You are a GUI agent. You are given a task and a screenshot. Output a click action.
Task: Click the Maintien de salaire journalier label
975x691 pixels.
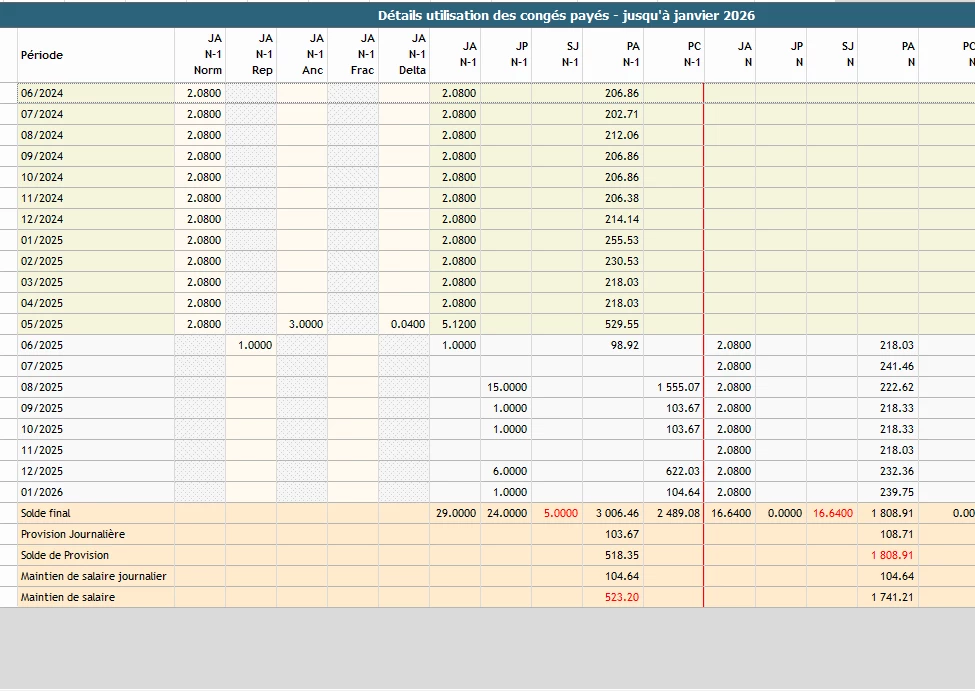click(x=93, y=576)
